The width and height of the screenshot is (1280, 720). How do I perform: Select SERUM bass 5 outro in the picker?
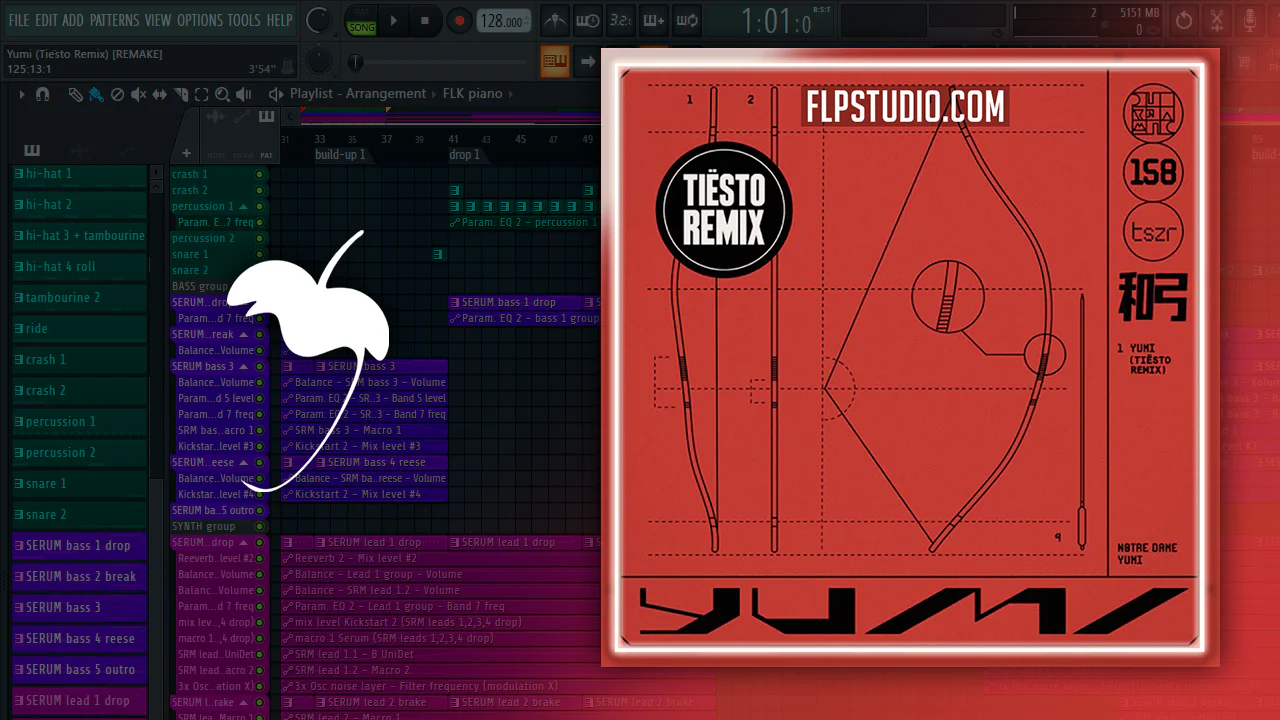79,670
